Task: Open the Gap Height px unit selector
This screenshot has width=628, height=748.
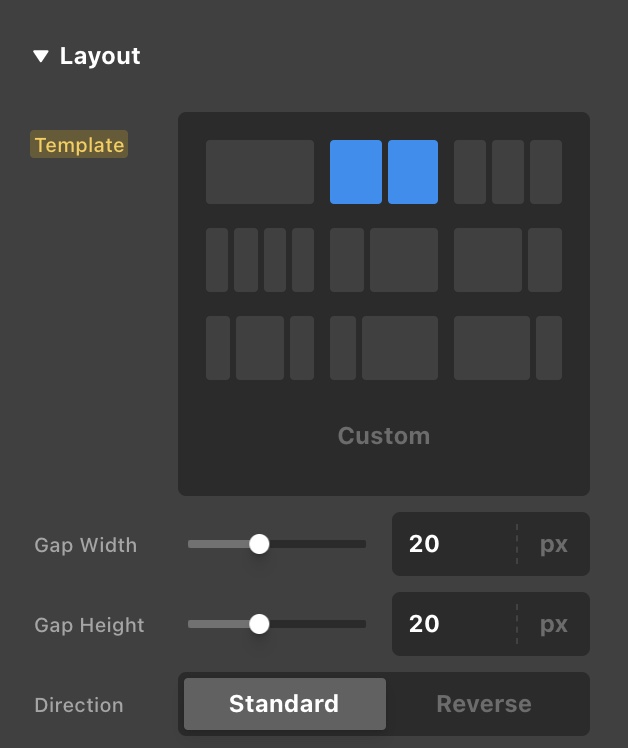Action: (554, 624)
